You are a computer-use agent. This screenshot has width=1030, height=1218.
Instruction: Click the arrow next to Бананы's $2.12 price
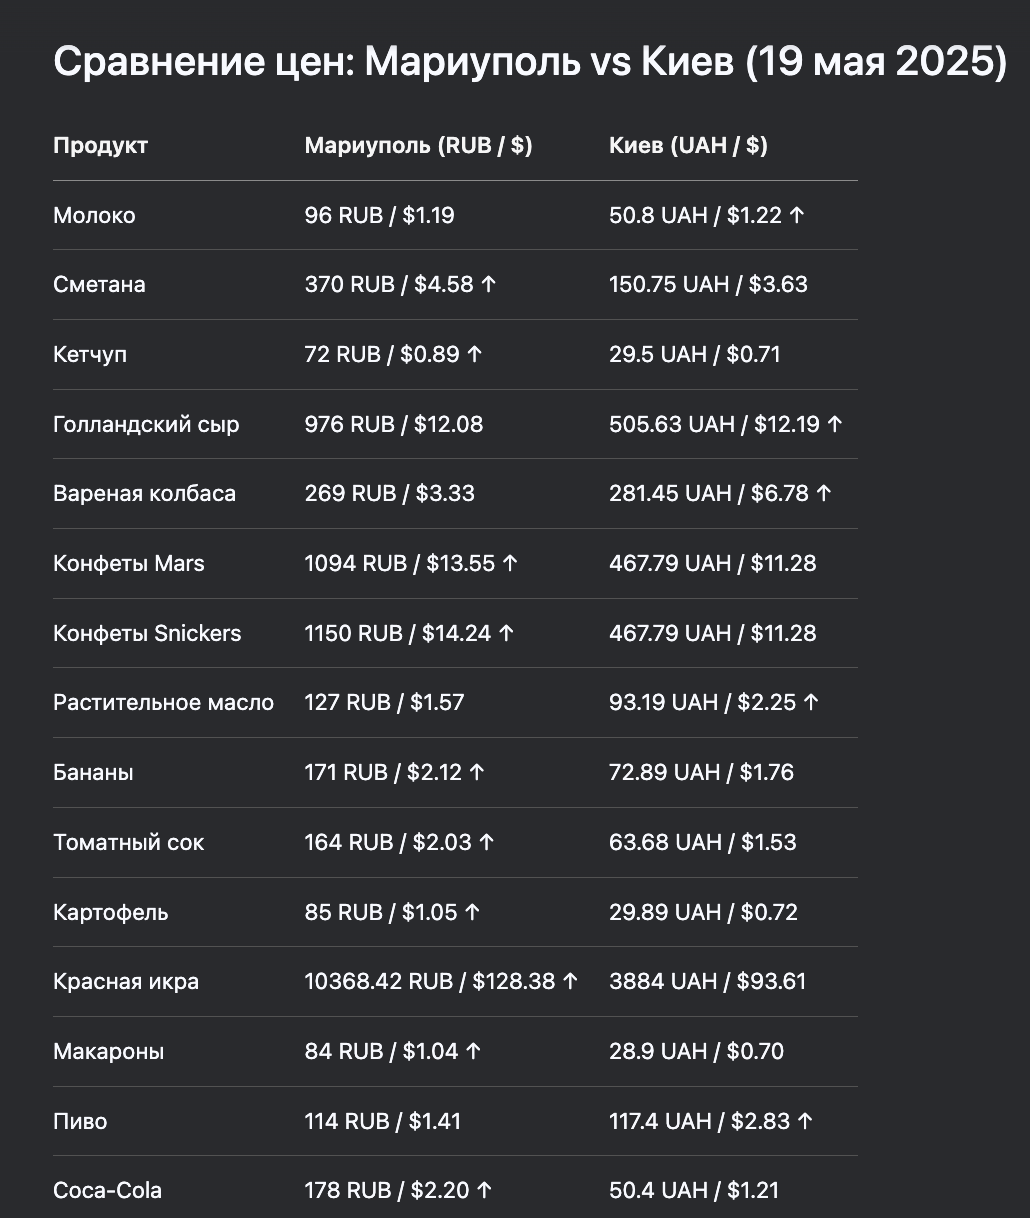(x=477, y=772)
